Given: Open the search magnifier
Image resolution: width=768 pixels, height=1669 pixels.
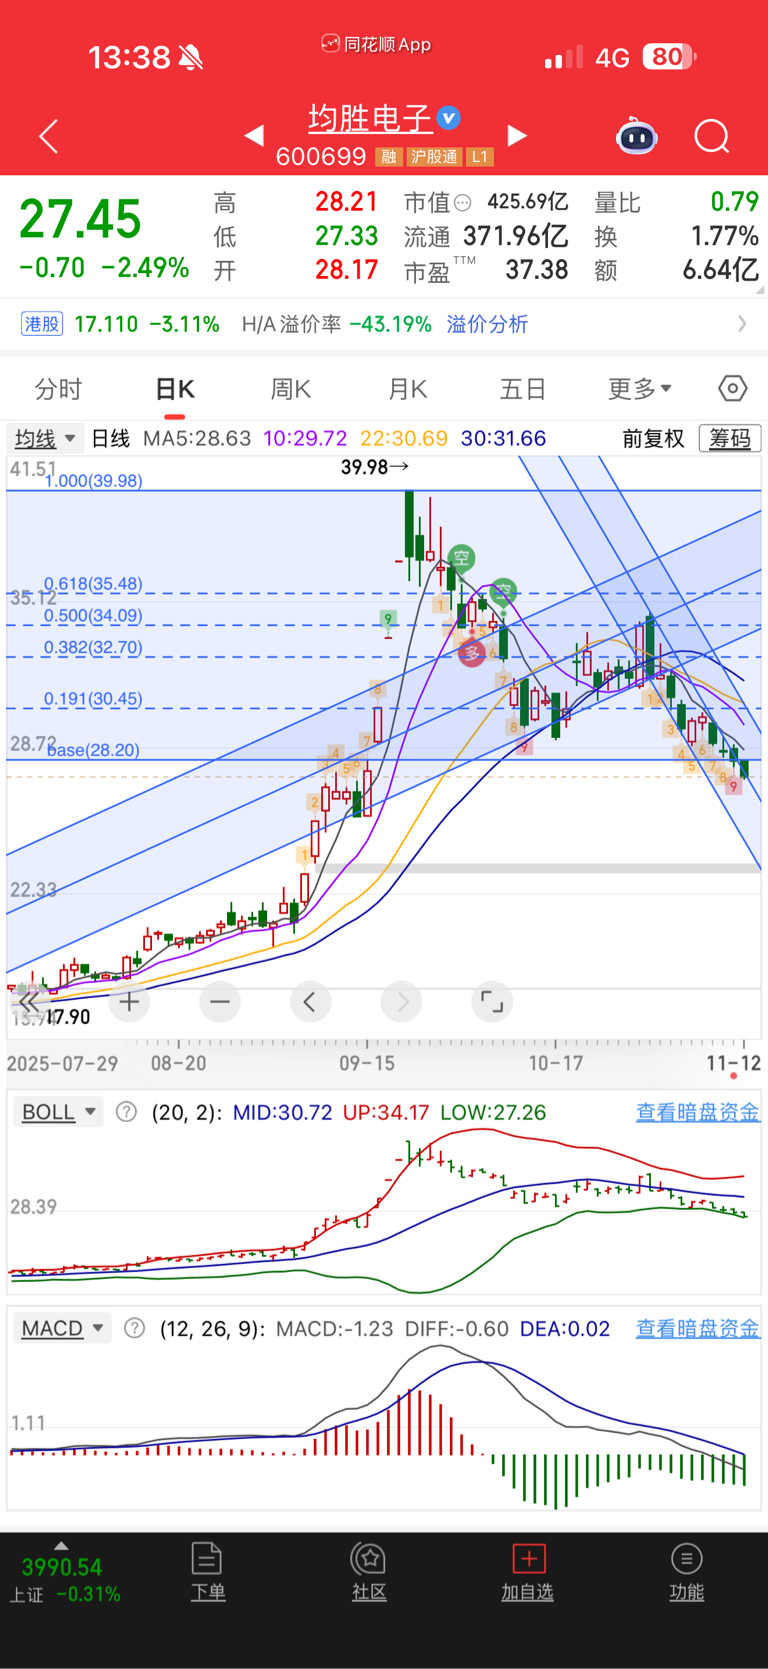Looking at the screenshot, I should point(712,136).
